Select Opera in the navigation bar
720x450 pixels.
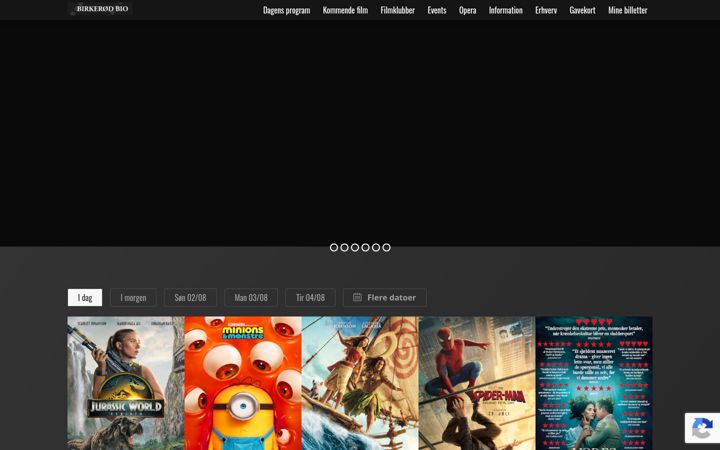click(467, 10)
